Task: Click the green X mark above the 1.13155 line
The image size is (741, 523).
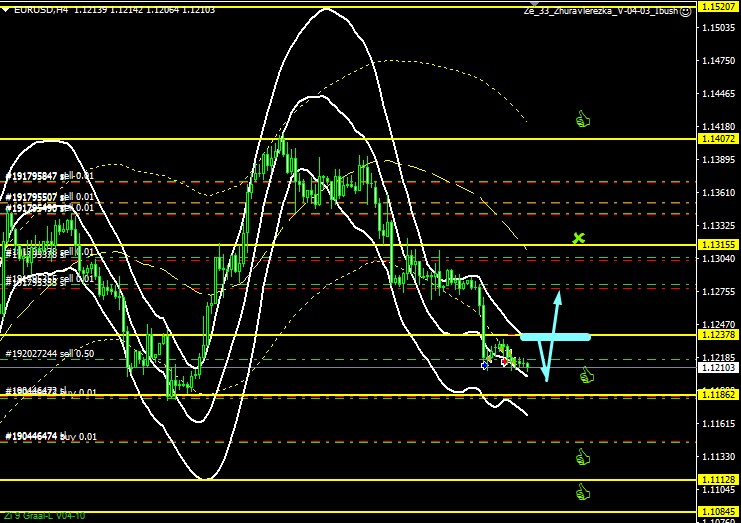Action: (x=578, y=238)
